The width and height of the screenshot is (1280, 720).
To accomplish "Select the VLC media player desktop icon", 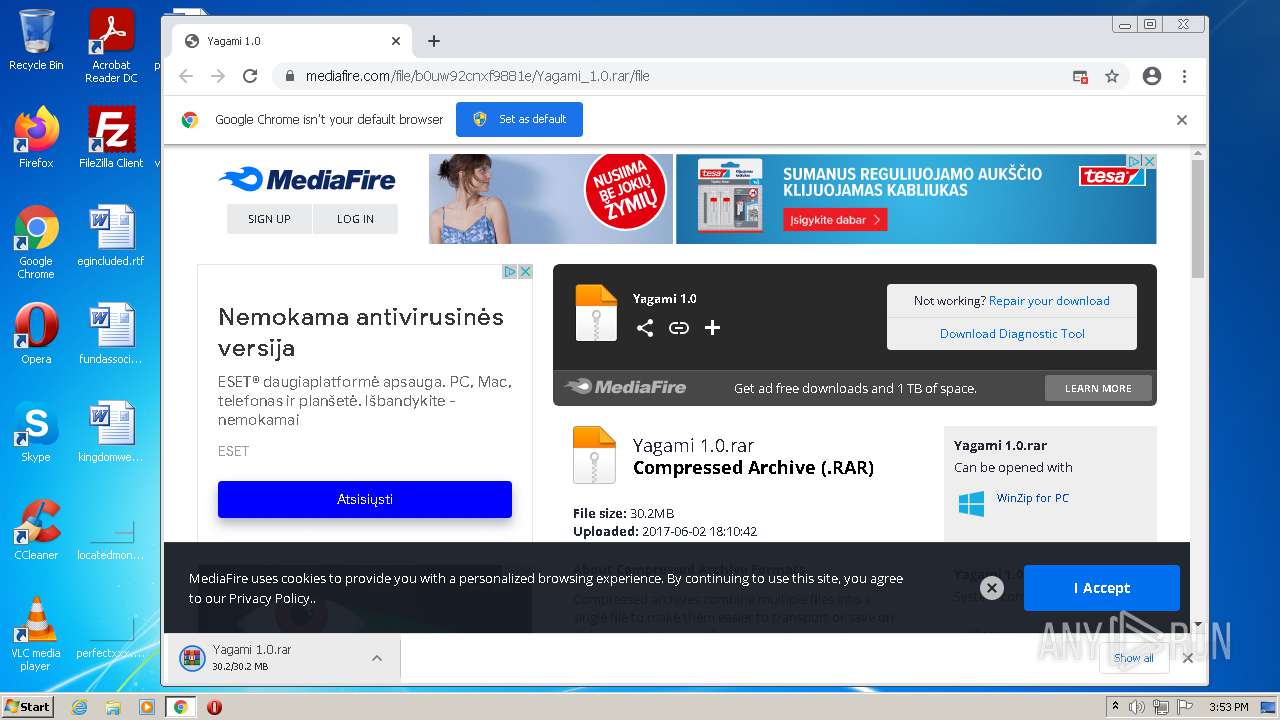I will click(x=36, y=634).
